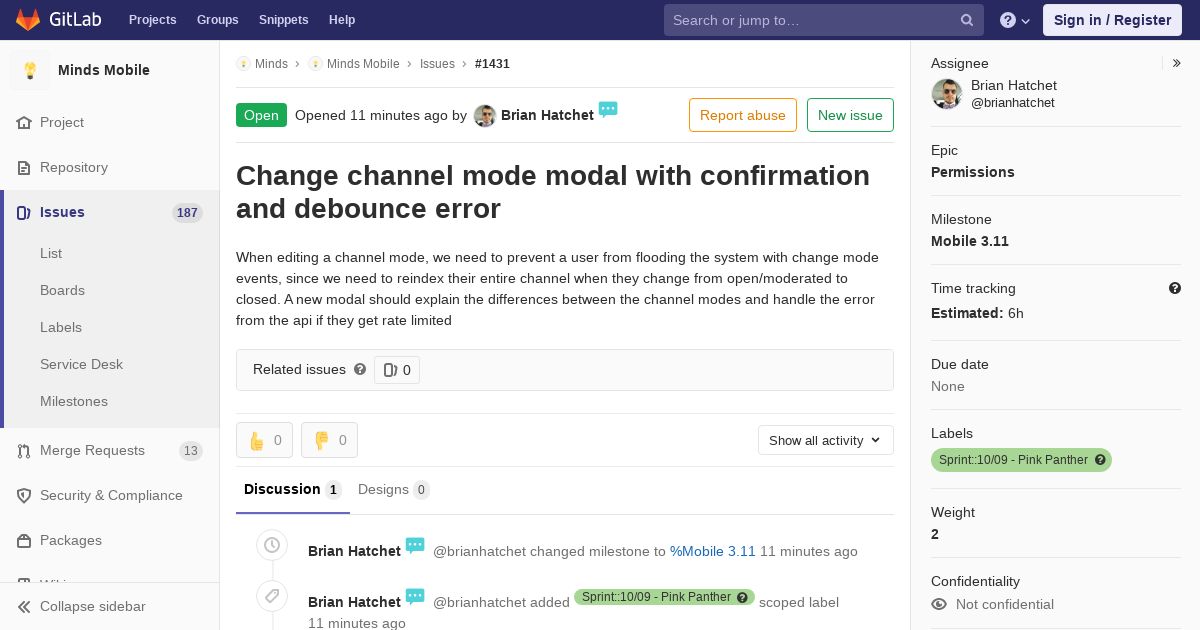Open the Snippets menu item
The width and height of the screenshot is (1200, 630).
[x=283, y=20]
